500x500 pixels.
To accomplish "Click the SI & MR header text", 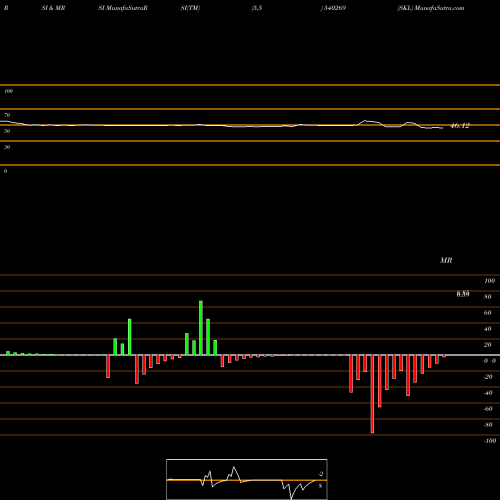I will click(x=53, y=8).
